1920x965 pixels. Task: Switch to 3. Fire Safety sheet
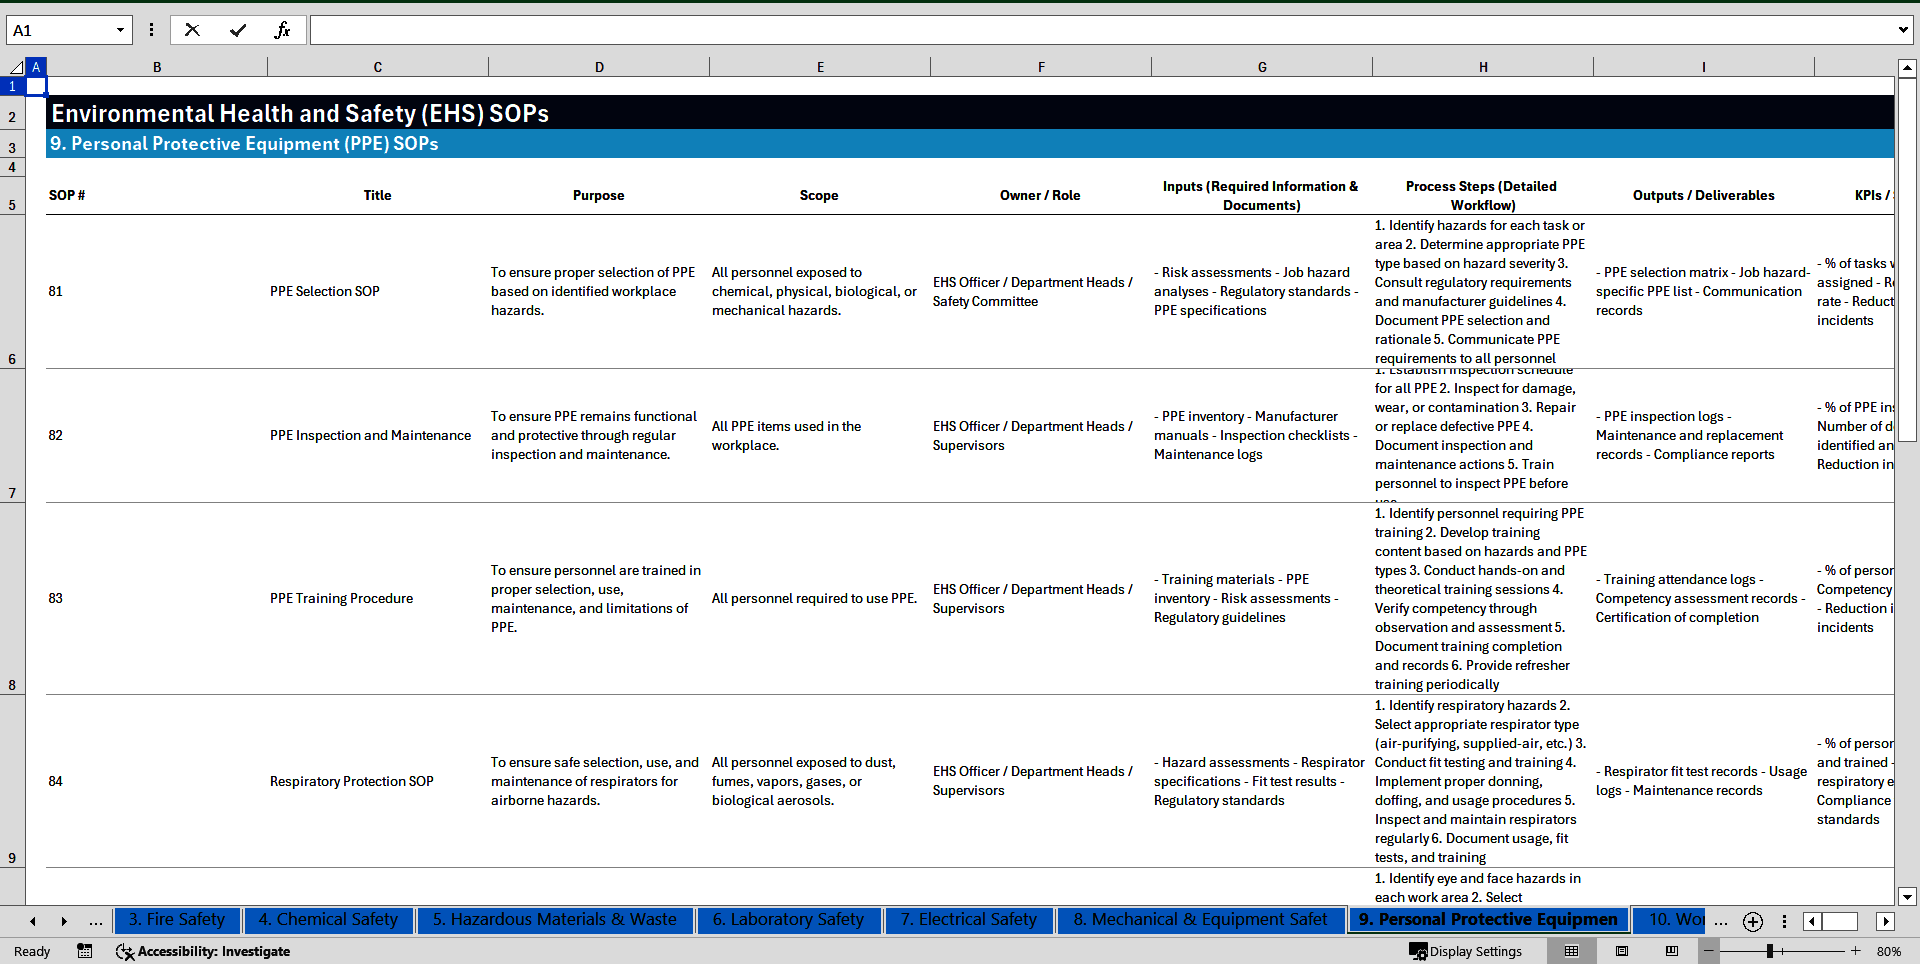(x=176, y=920)
